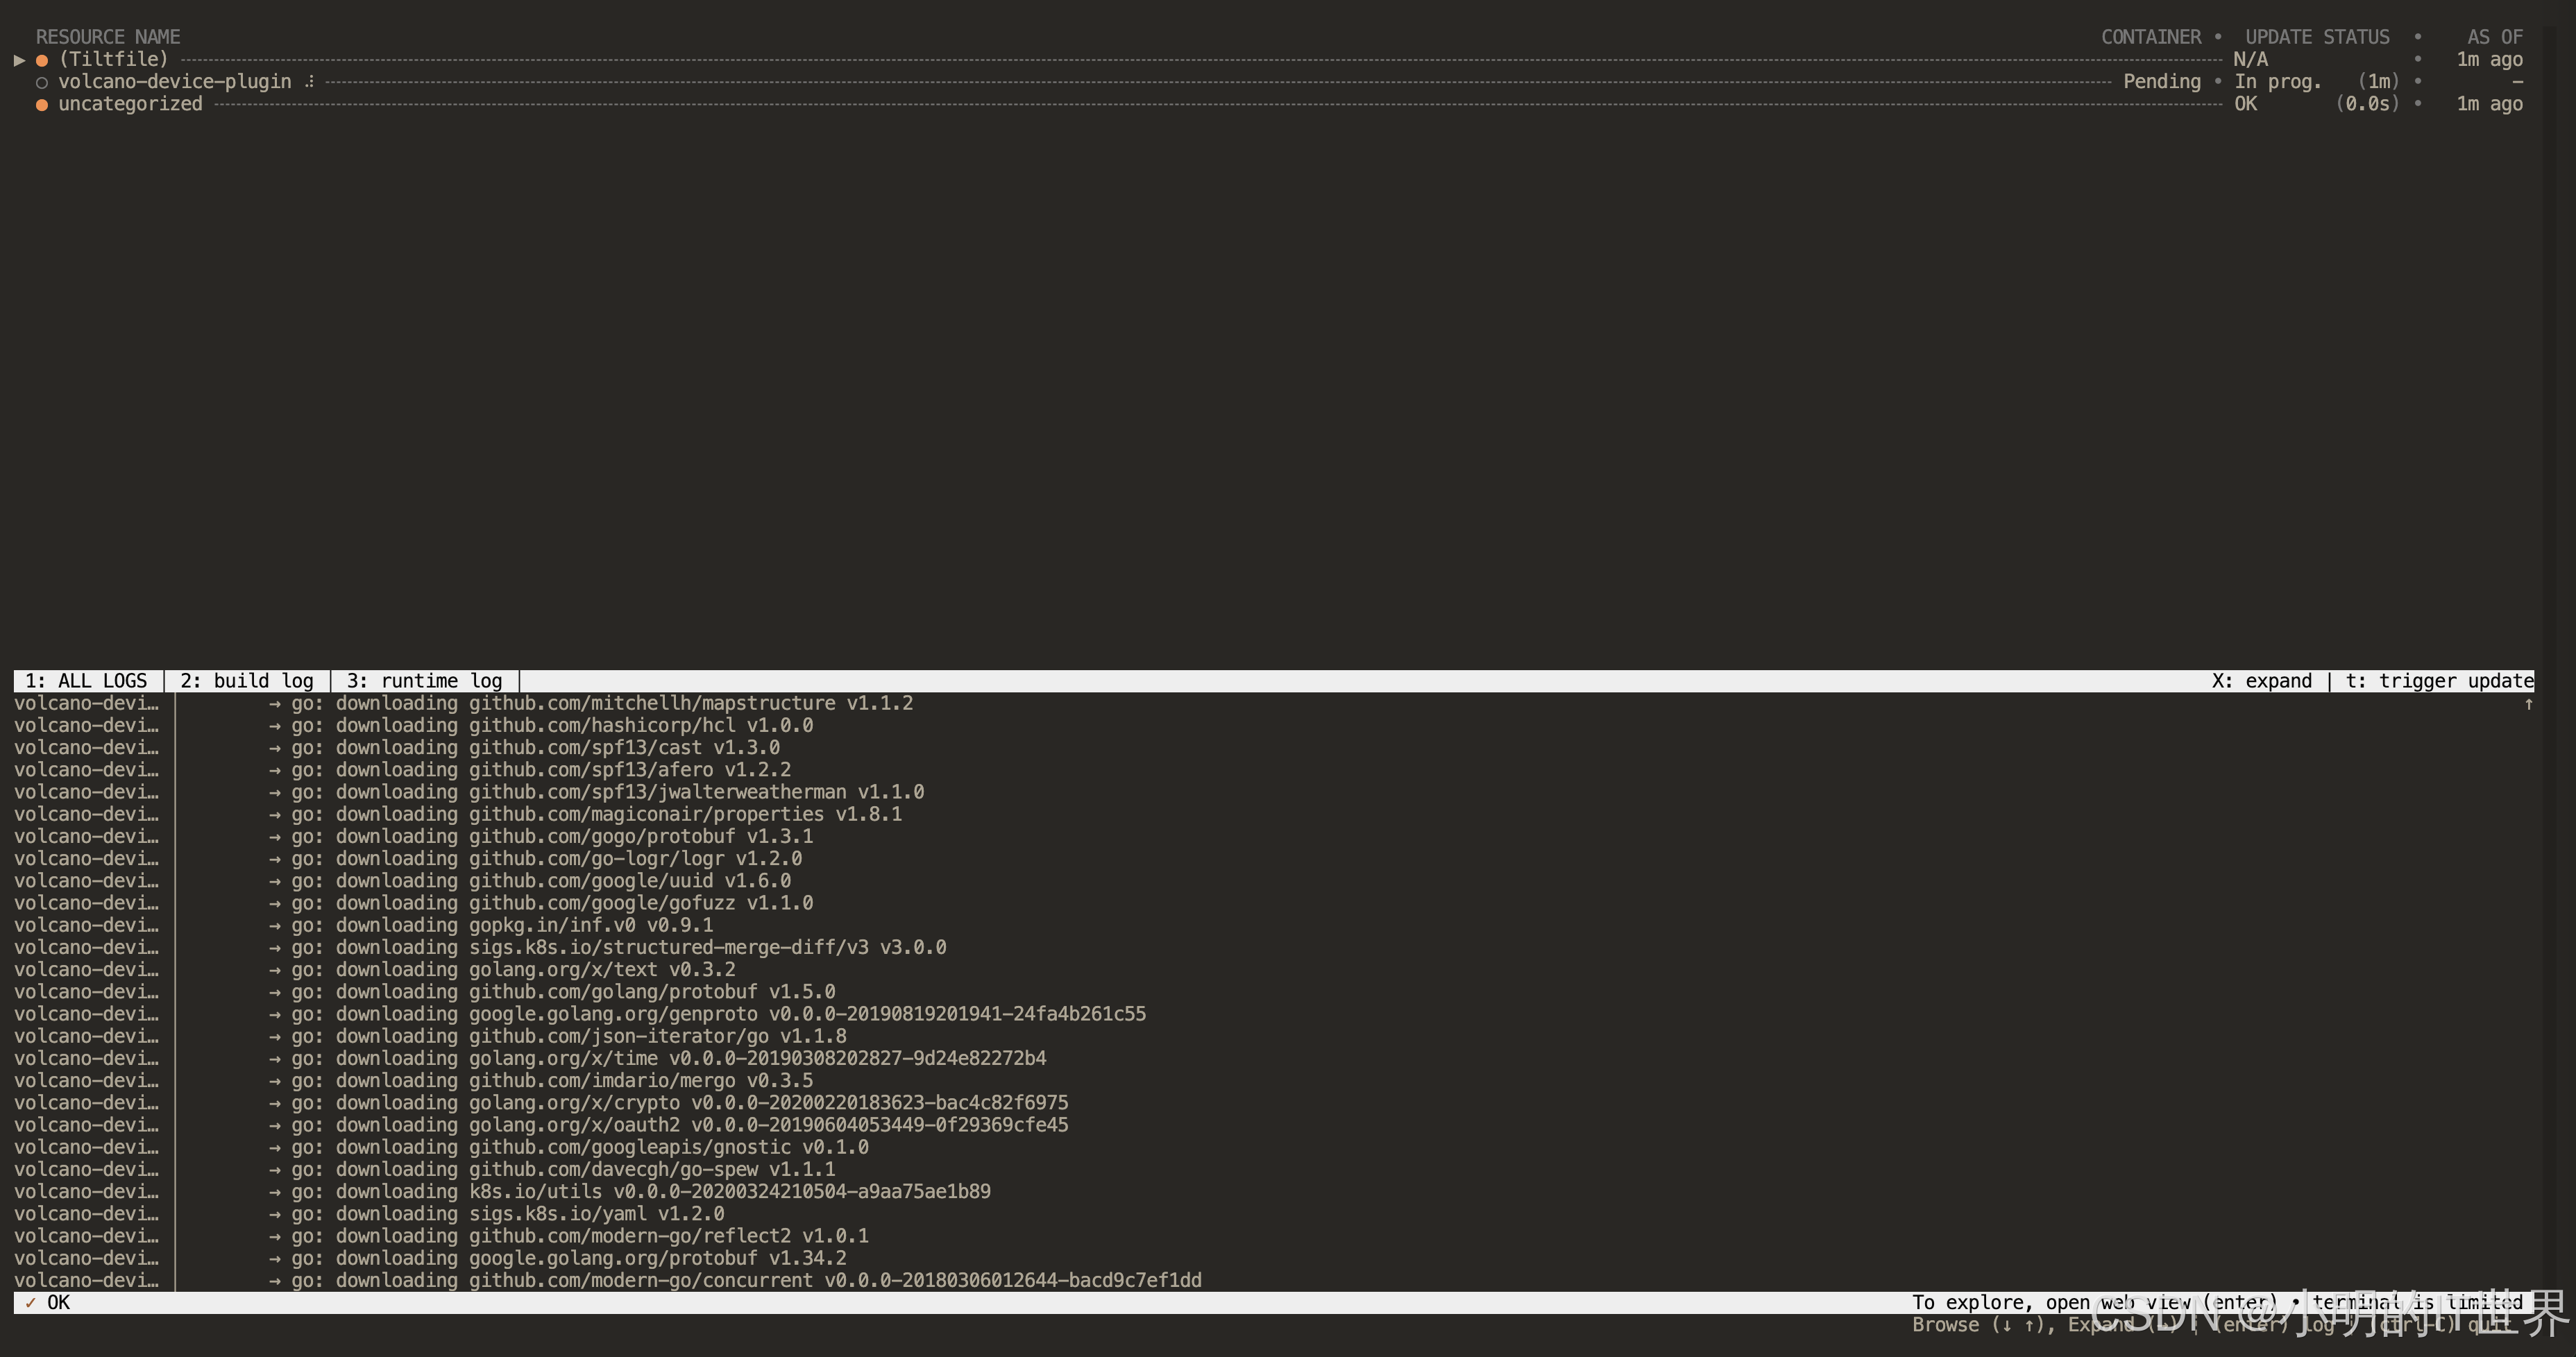The width and height of the screenshot is (2576, 1357).
Task: Click the Pending container status text
Action: pos(2161,82)
